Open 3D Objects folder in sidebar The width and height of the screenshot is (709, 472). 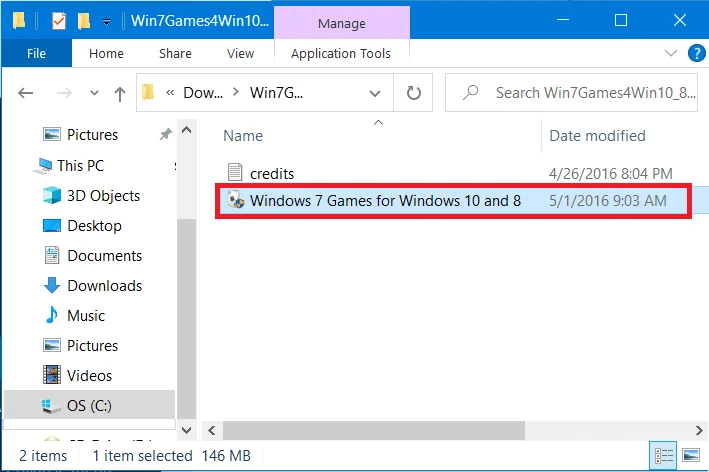pyautogui.click(x=104, y=196)
